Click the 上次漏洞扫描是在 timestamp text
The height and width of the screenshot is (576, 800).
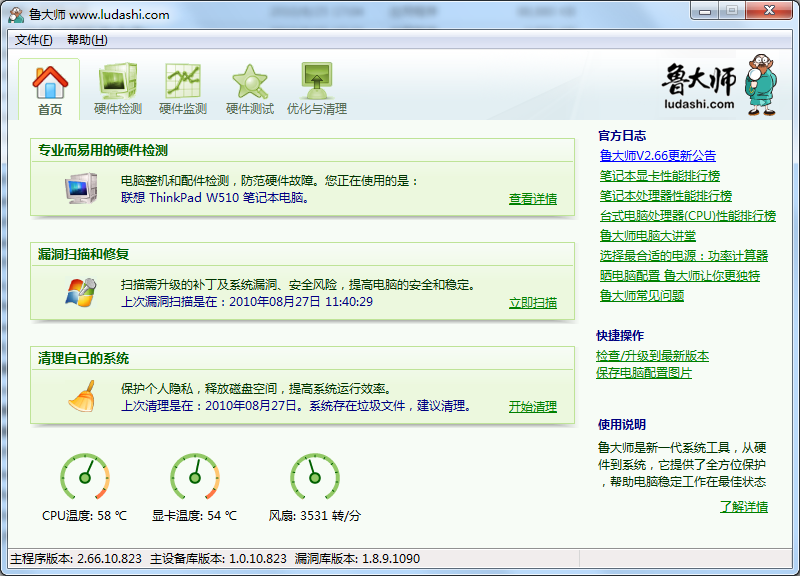click(247, 302)
